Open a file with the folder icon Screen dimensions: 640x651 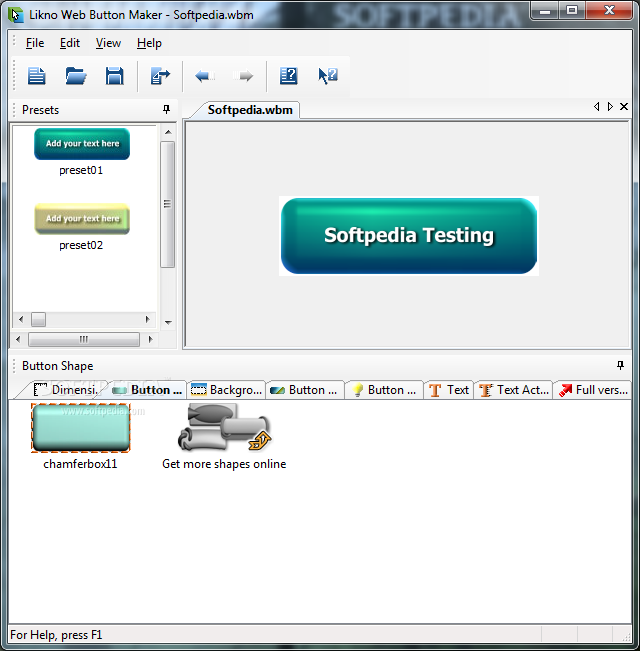[76, 76]
